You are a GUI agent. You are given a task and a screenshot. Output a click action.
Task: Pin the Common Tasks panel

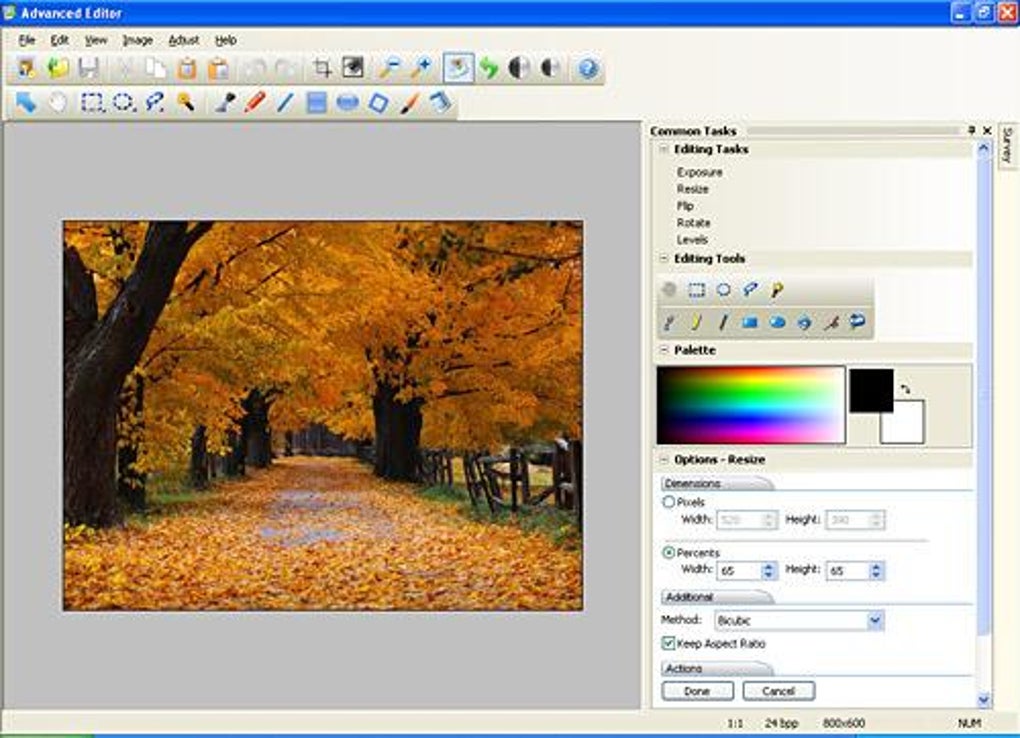(971, 130)
